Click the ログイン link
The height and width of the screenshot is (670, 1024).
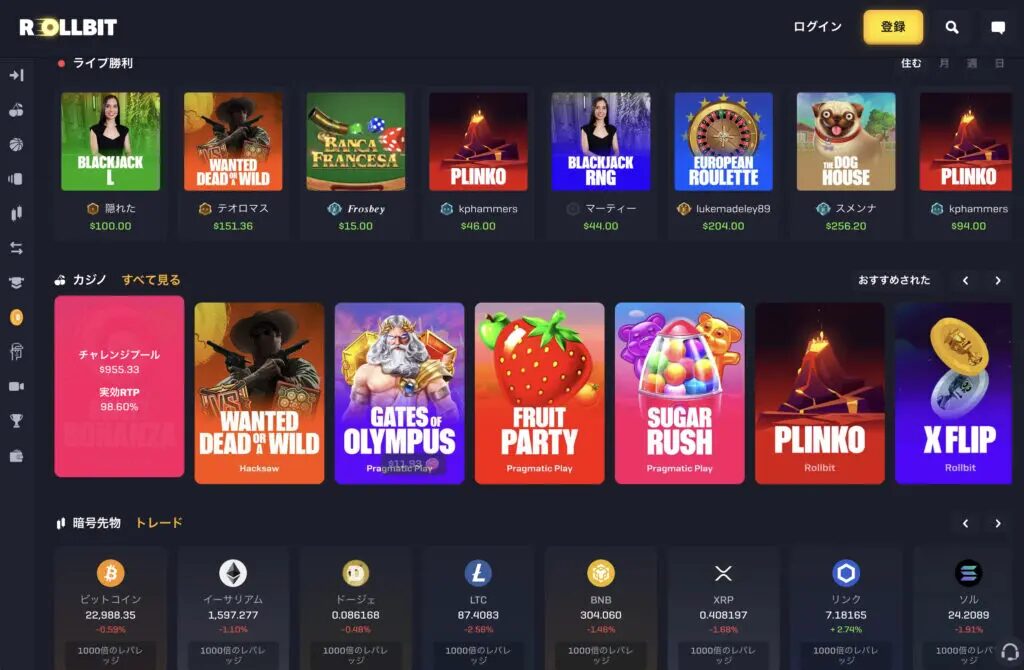pos(817,27)
